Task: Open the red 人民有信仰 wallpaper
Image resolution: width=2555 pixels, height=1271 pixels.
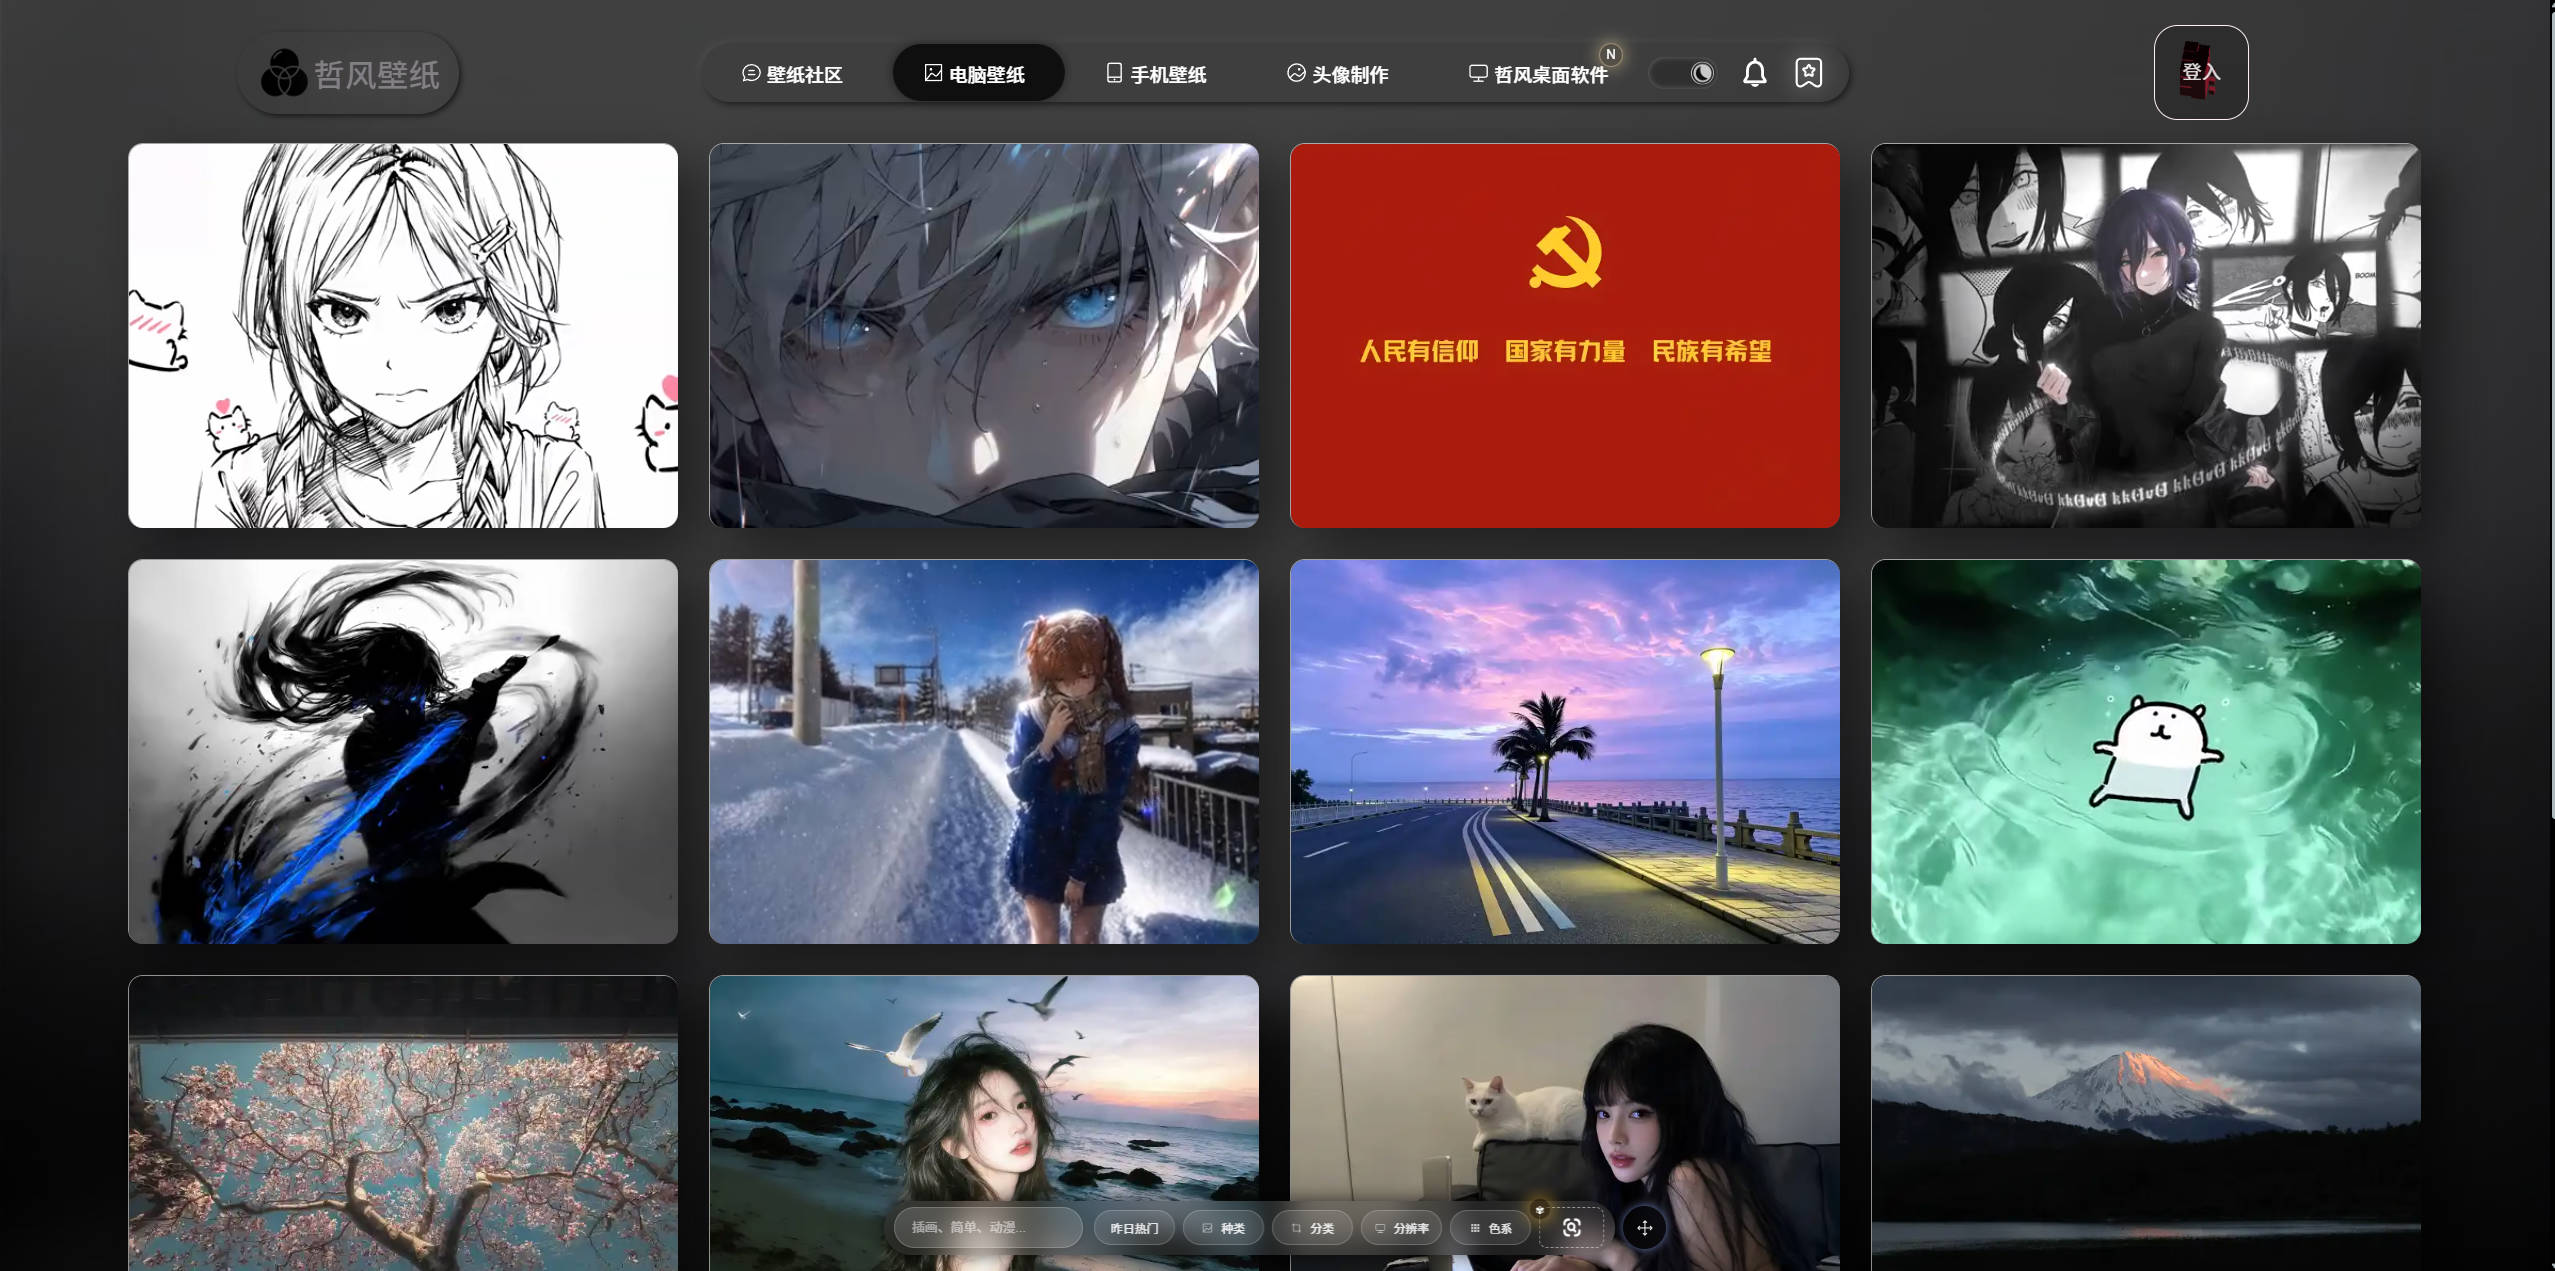Action: click(x=1565, y=335)
